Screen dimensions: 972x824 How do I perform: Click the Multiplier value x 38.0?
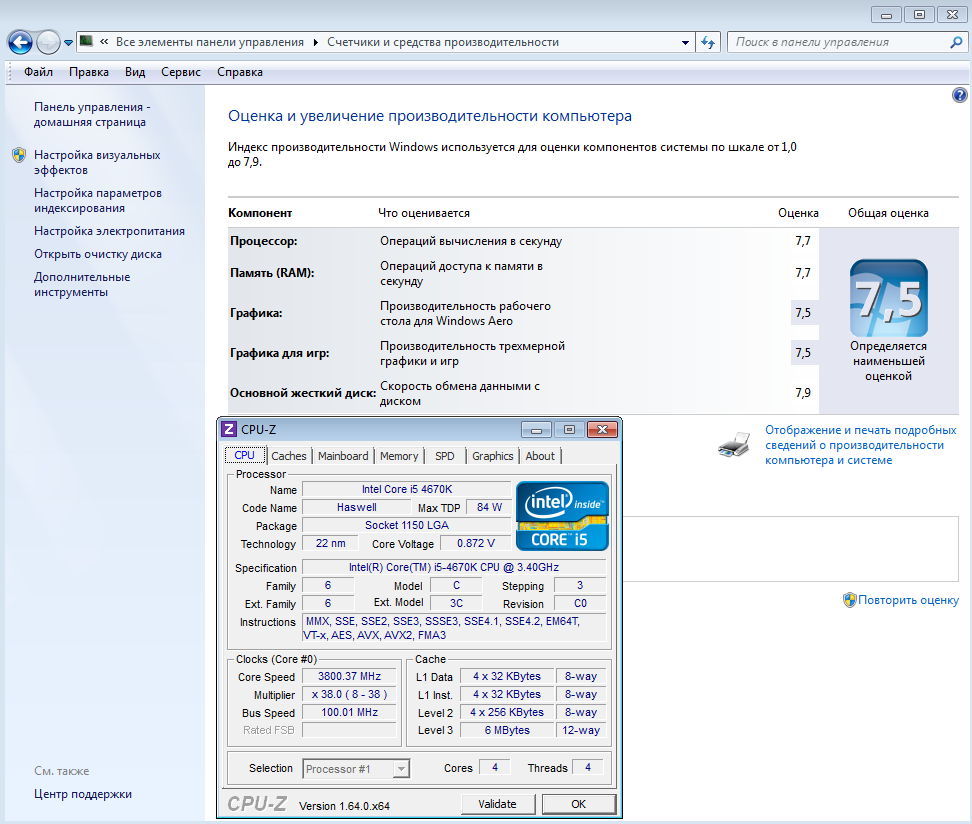point(350,694)
